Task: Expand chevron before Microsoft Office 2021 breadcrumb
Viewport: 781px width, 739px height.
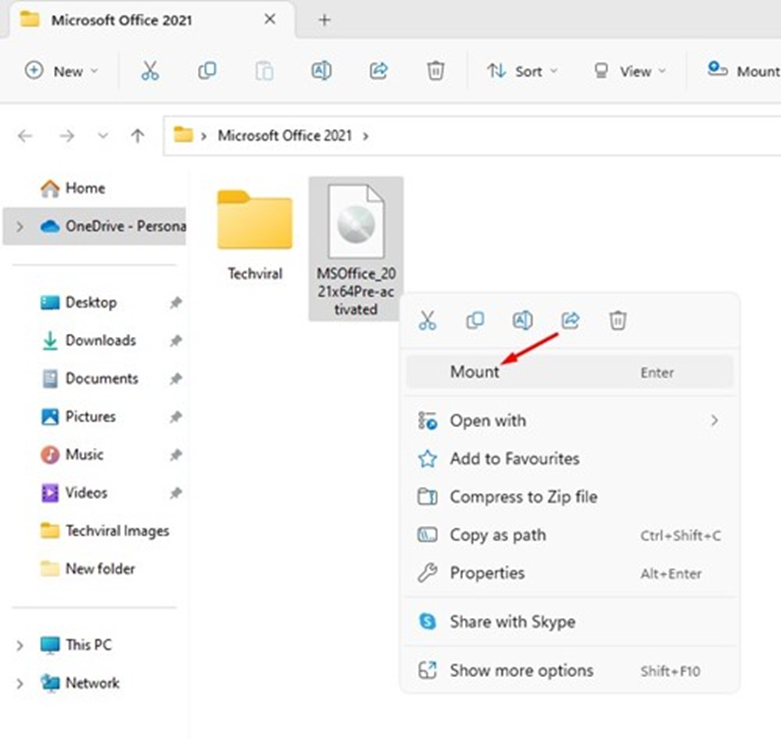Action: click(203, 136)
